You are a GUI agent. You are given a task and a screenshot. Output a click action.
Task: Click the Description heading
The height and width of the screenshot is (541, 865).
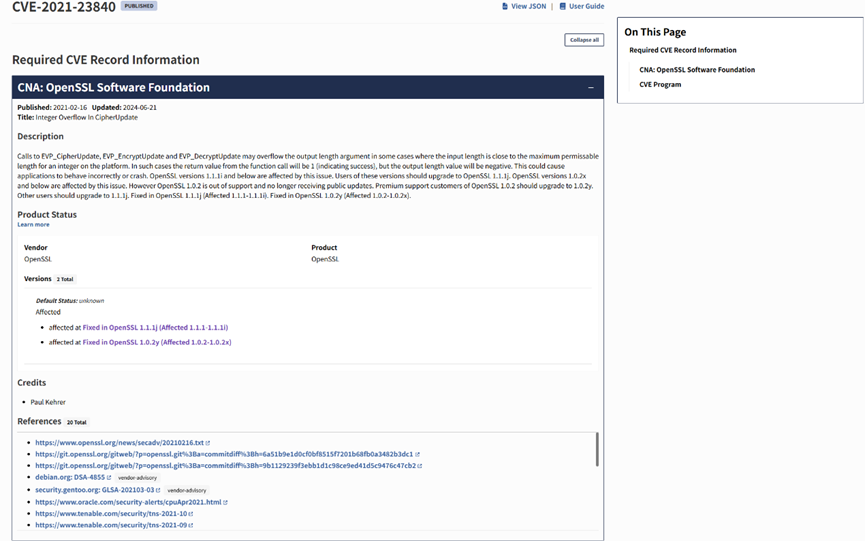40,137
